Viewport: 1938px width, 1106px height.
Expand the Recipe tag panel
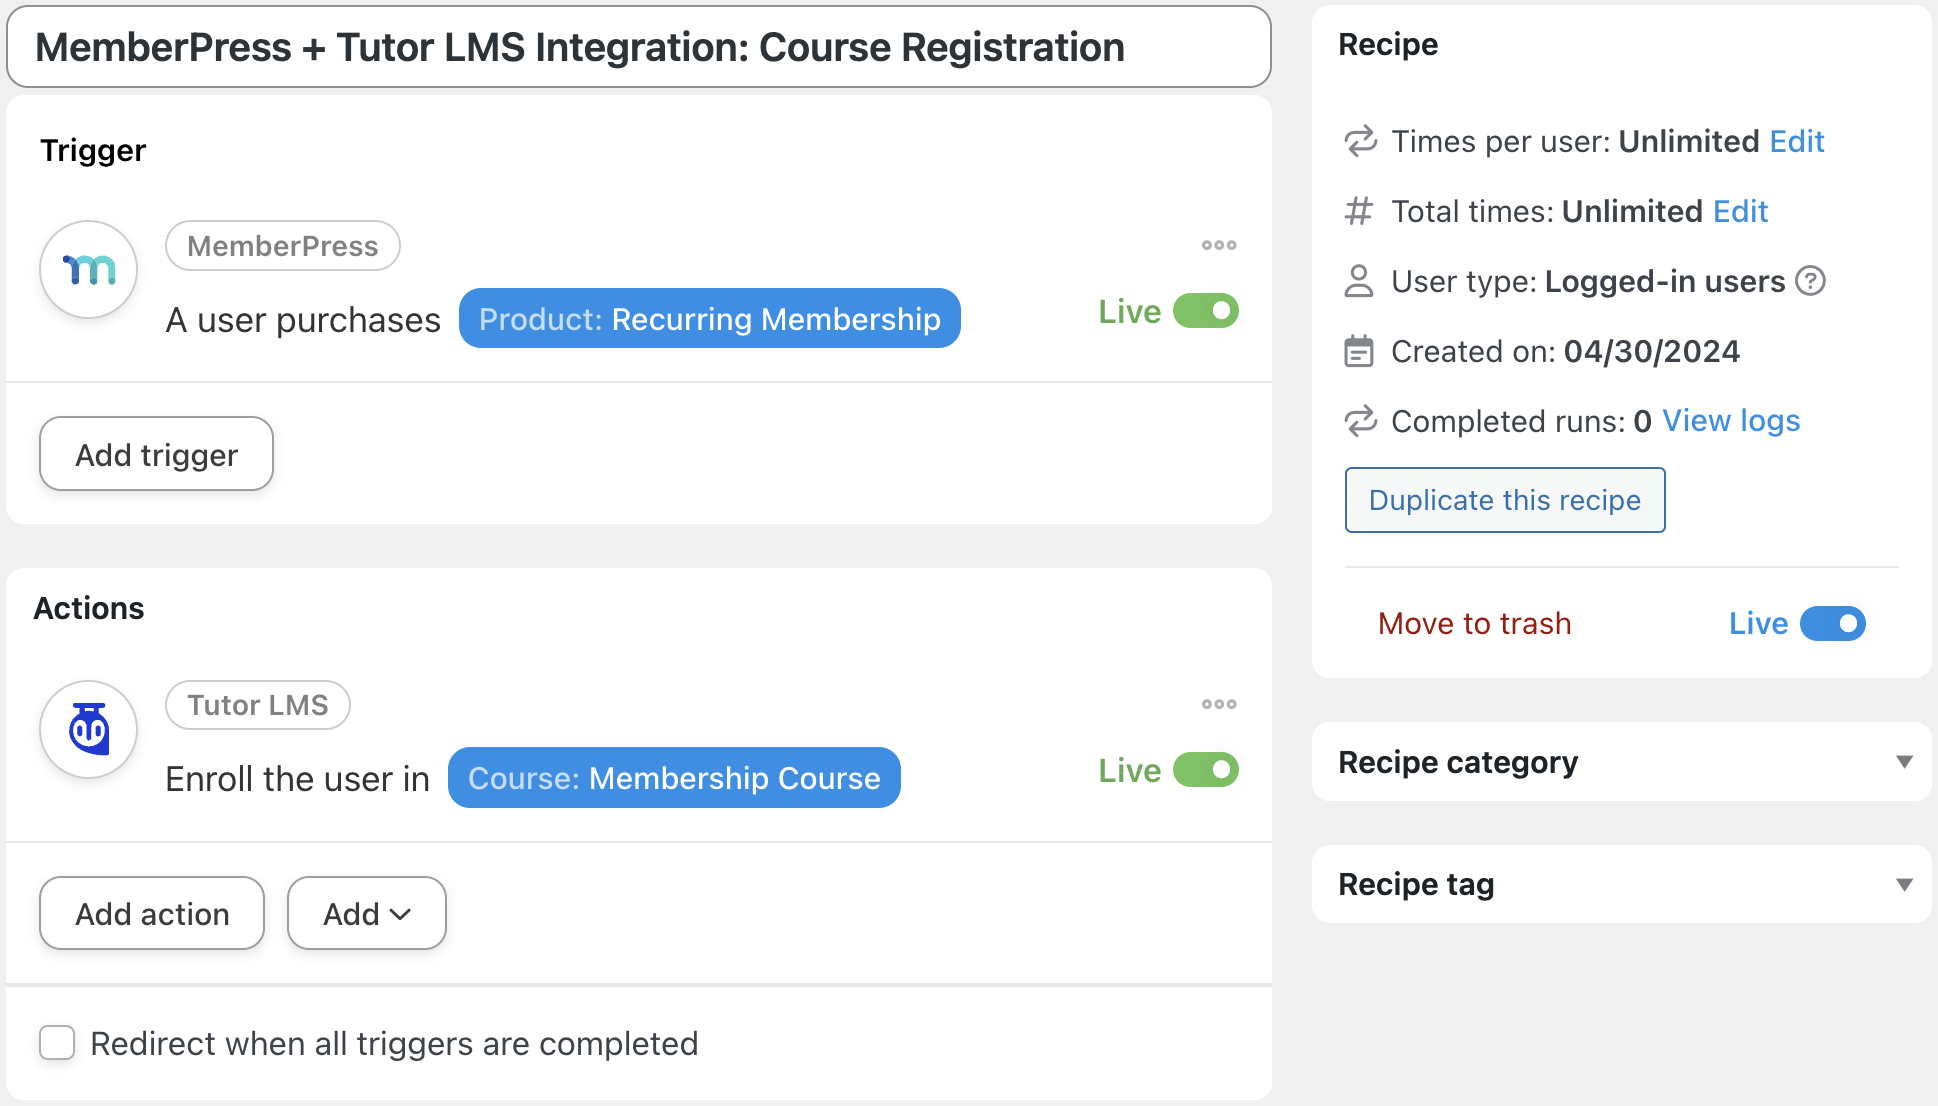pos(1904,884)
